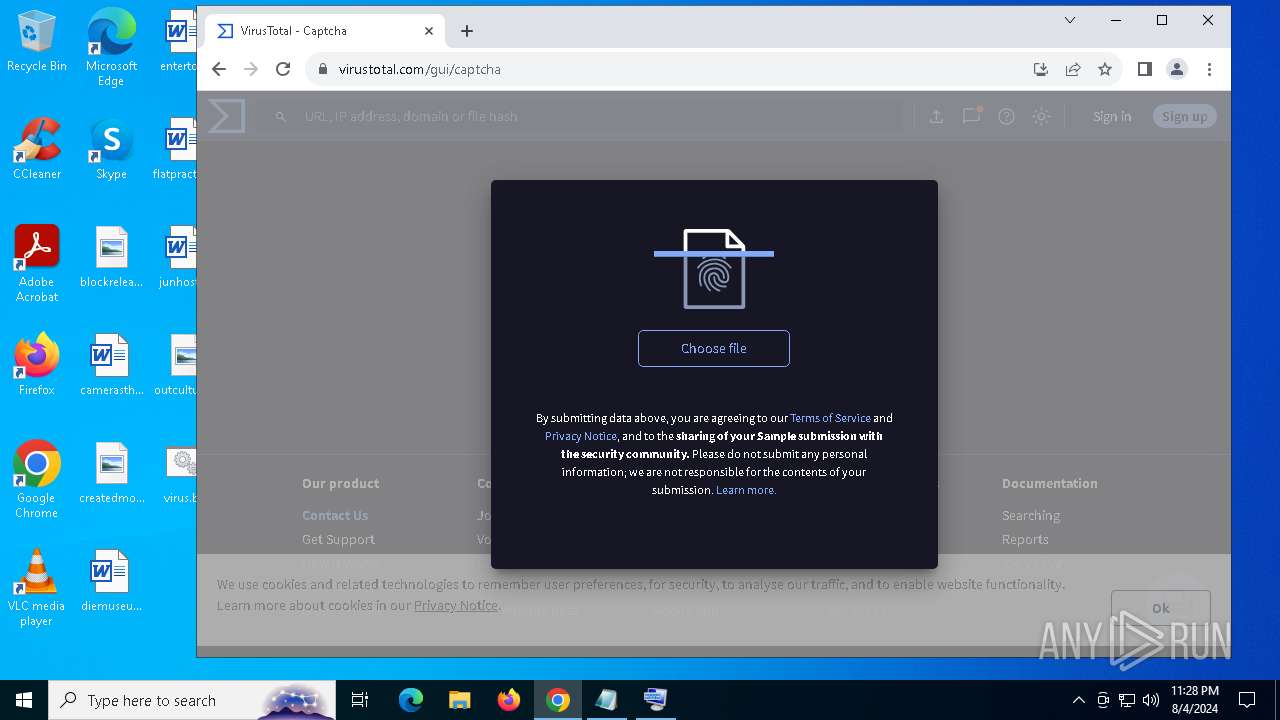Open Edge from the taskbar
The image size is (1280, 720).
click(411, 700)
